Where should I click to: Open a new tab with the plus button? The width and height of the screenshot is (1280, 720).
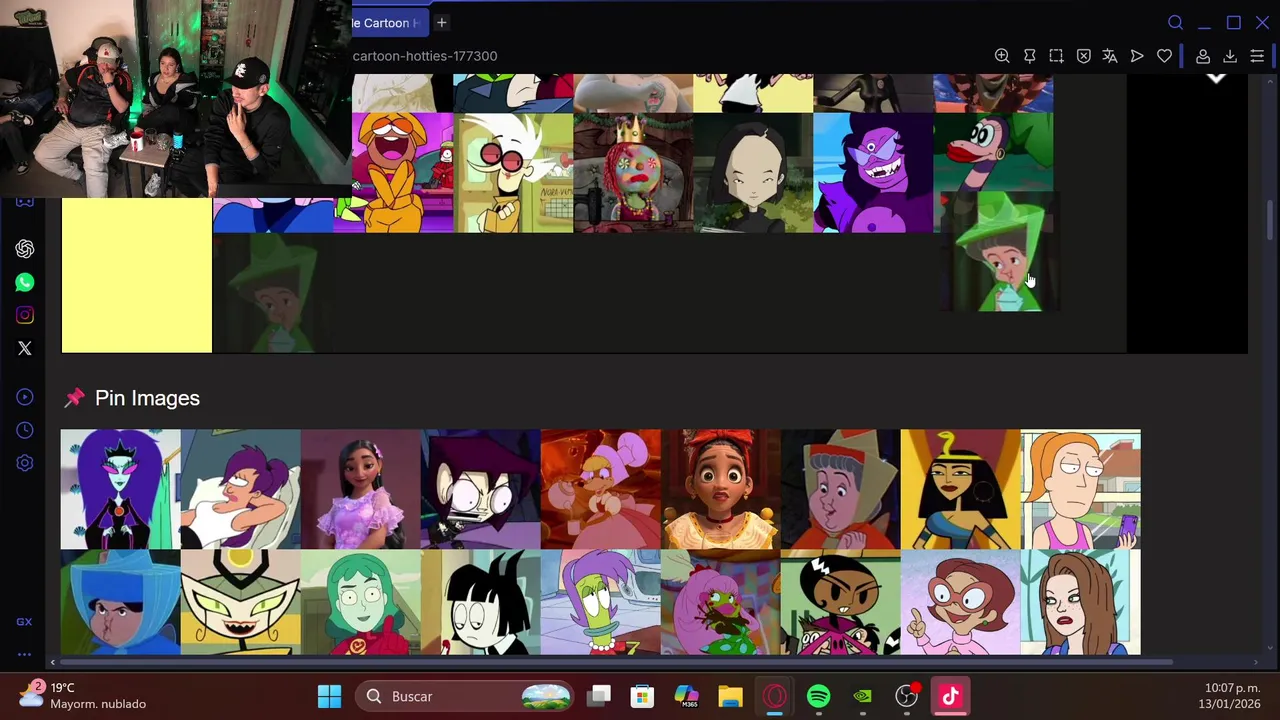click(441, 22)
